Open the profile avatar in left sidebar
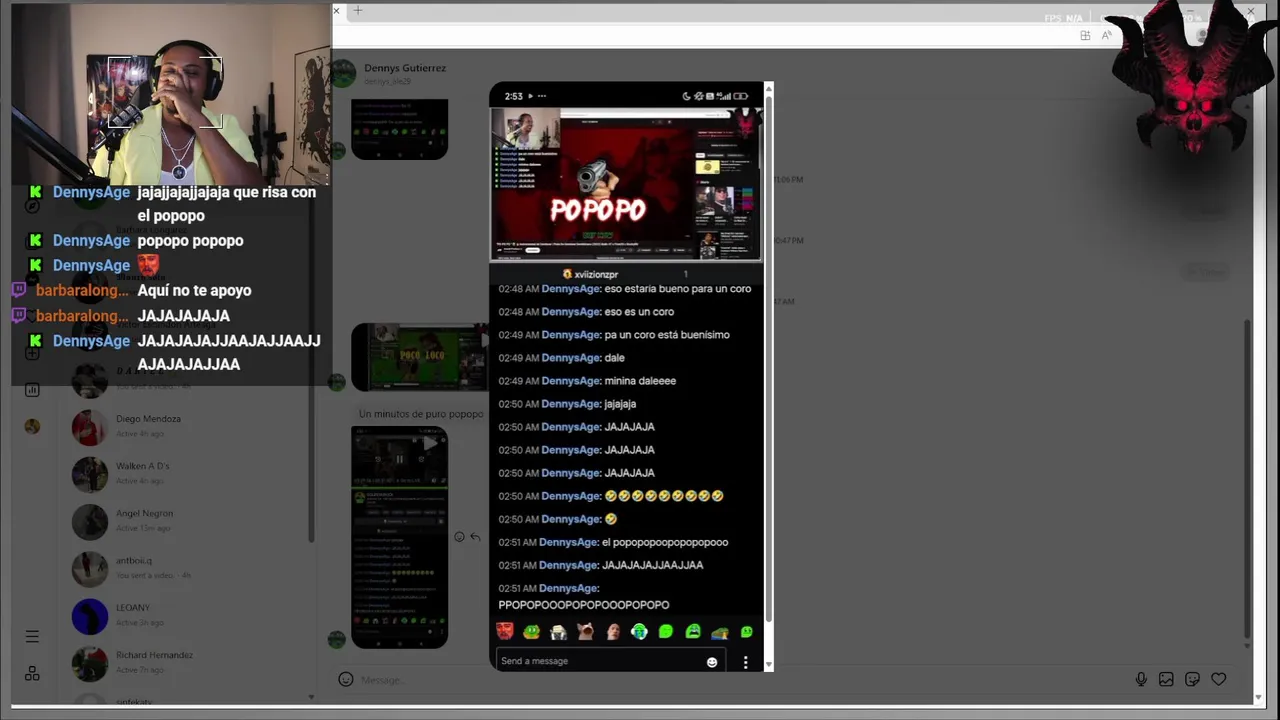1280x720 pixels. pos(32,426)
